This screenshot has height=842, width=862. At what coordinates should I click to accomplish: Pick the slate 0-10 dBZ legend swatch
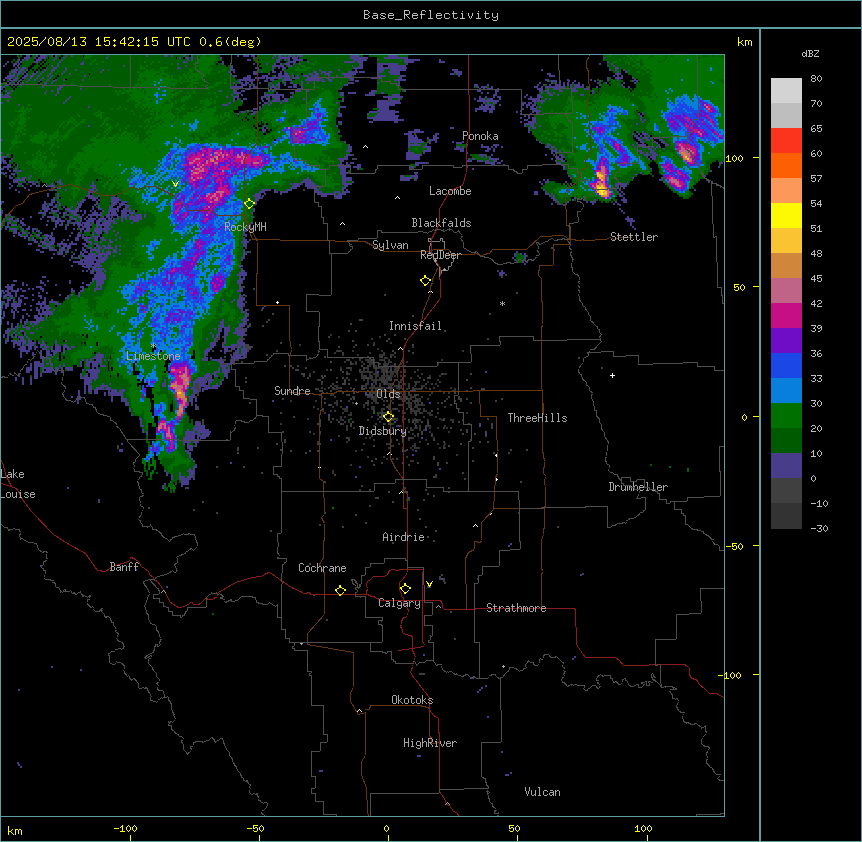(x=786, y=466)
